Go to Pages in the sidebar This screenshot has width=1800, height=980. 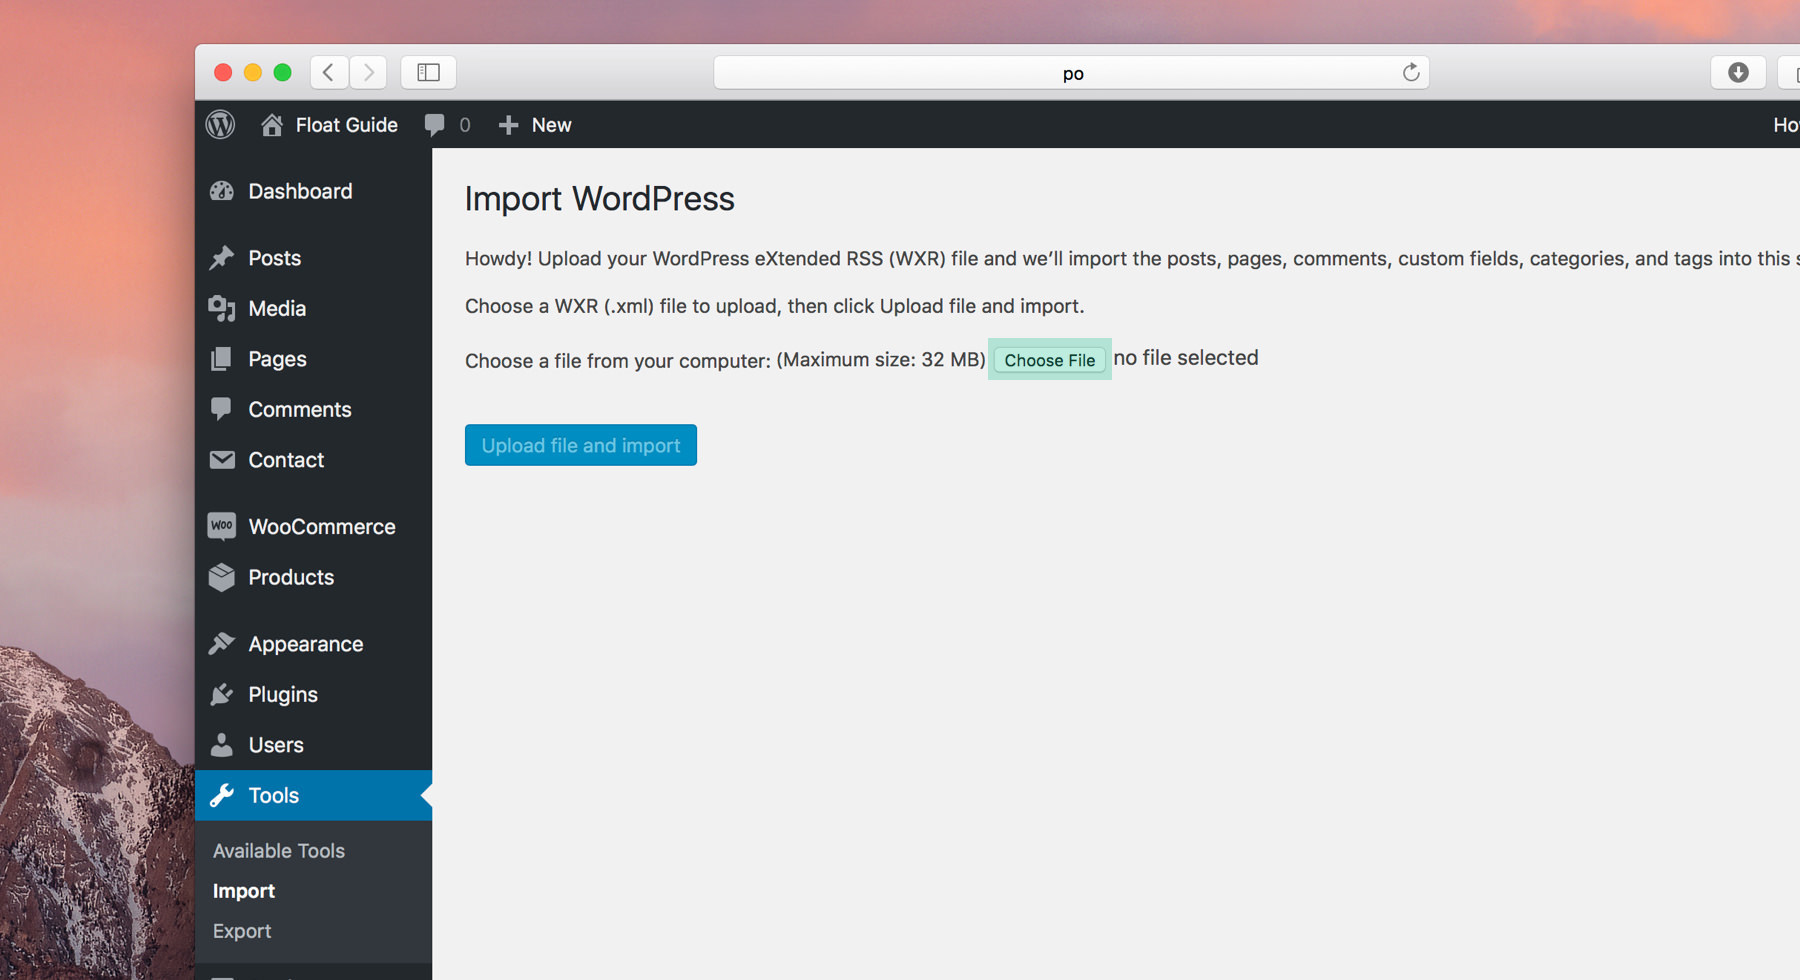pyautogui.click(x=313, y=359)
